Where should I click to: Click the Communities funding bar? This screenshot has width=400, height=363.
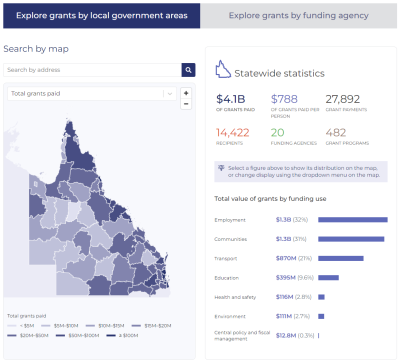click(351, 239)
